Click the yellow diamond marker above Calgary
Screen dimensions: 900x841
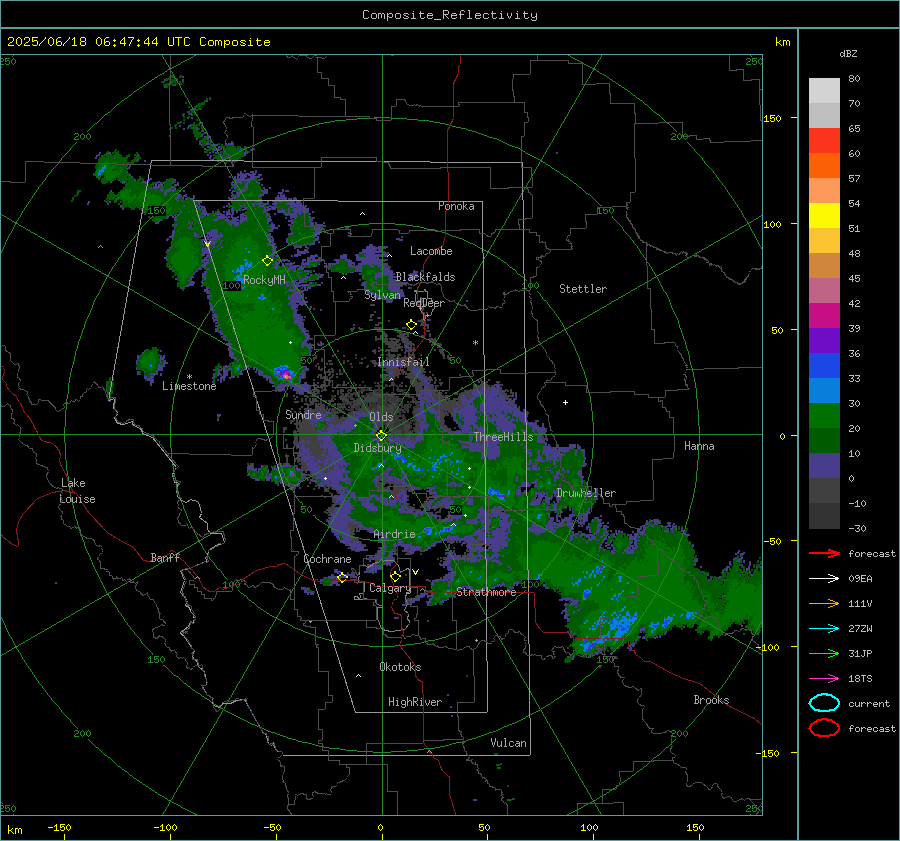[x=395, y=576]
